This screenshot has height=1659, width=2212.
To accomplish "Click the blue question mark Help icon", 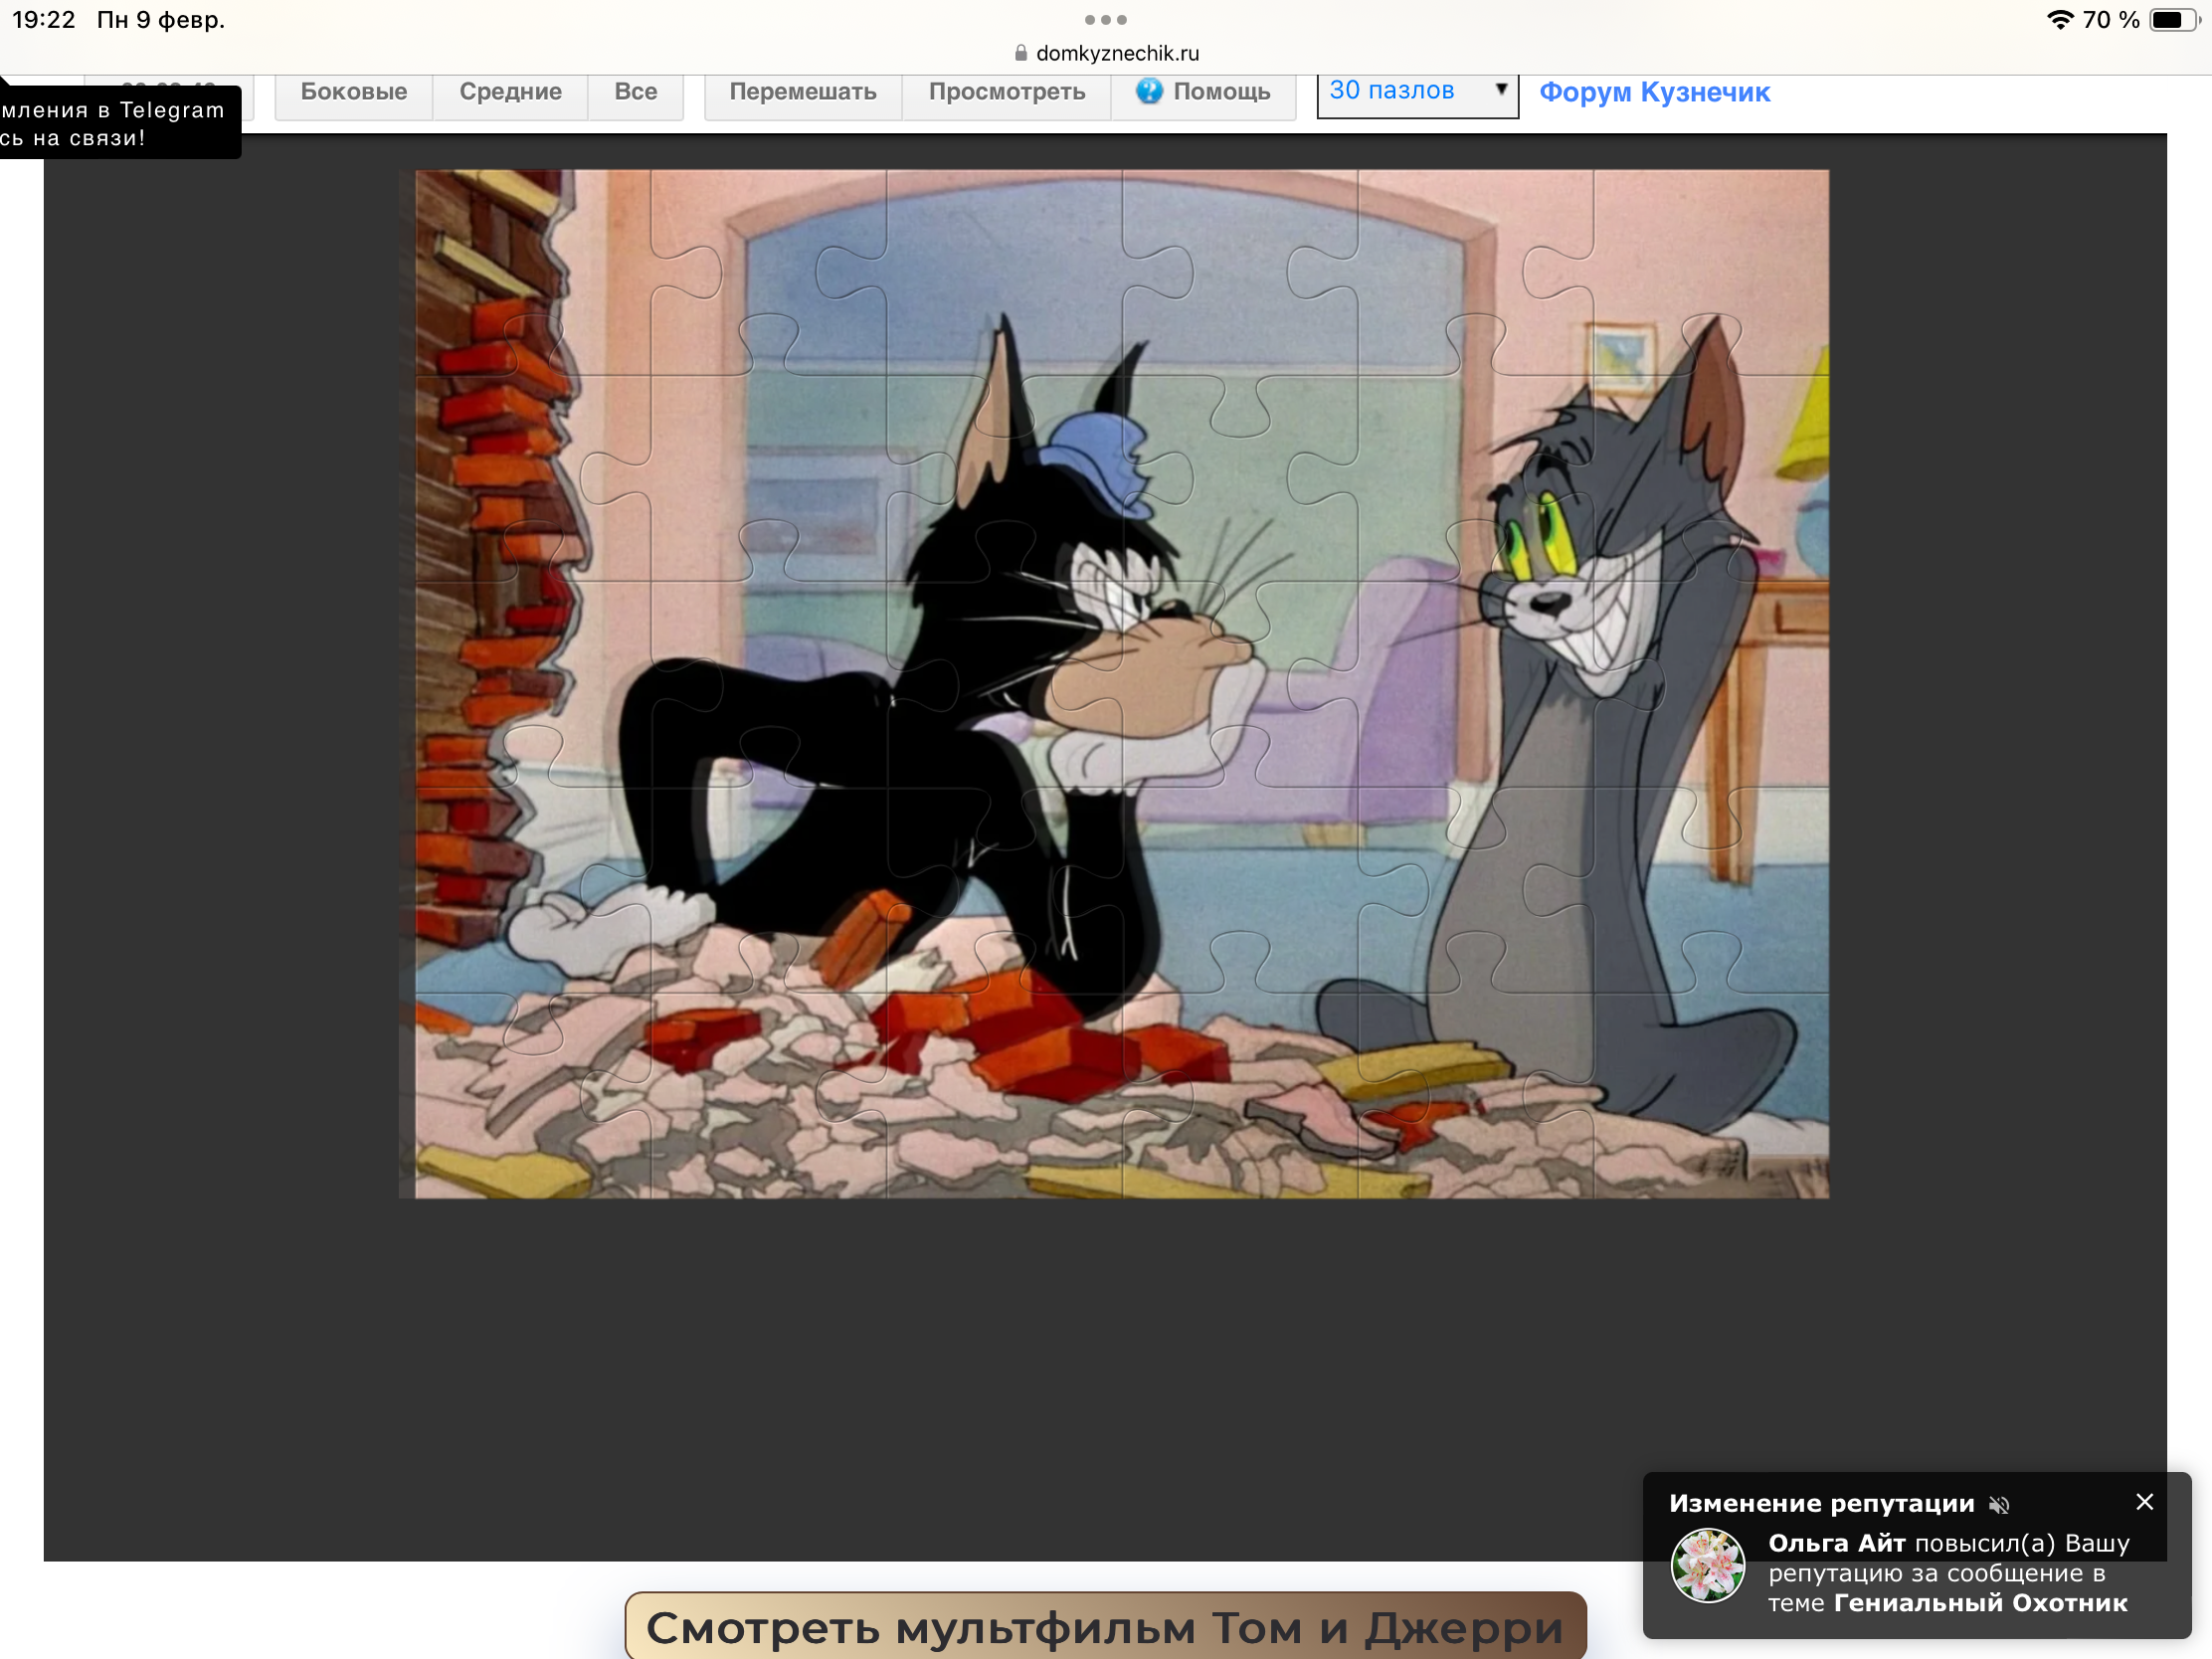I will 1148,91.
